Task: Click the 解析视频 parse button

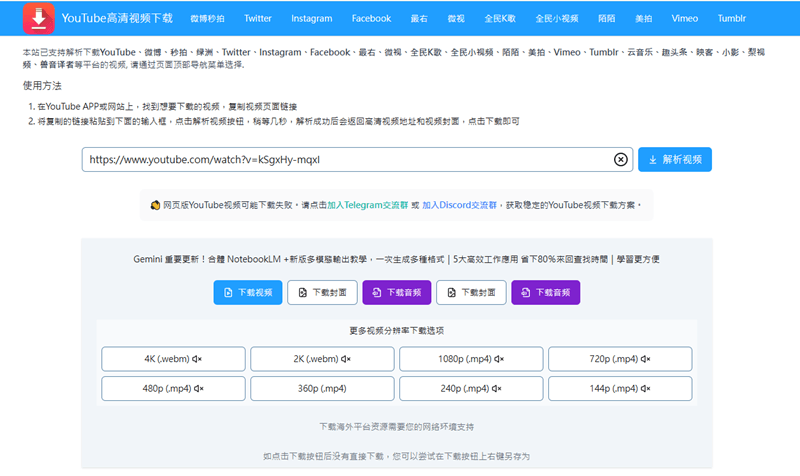Action: pos(674,160)
